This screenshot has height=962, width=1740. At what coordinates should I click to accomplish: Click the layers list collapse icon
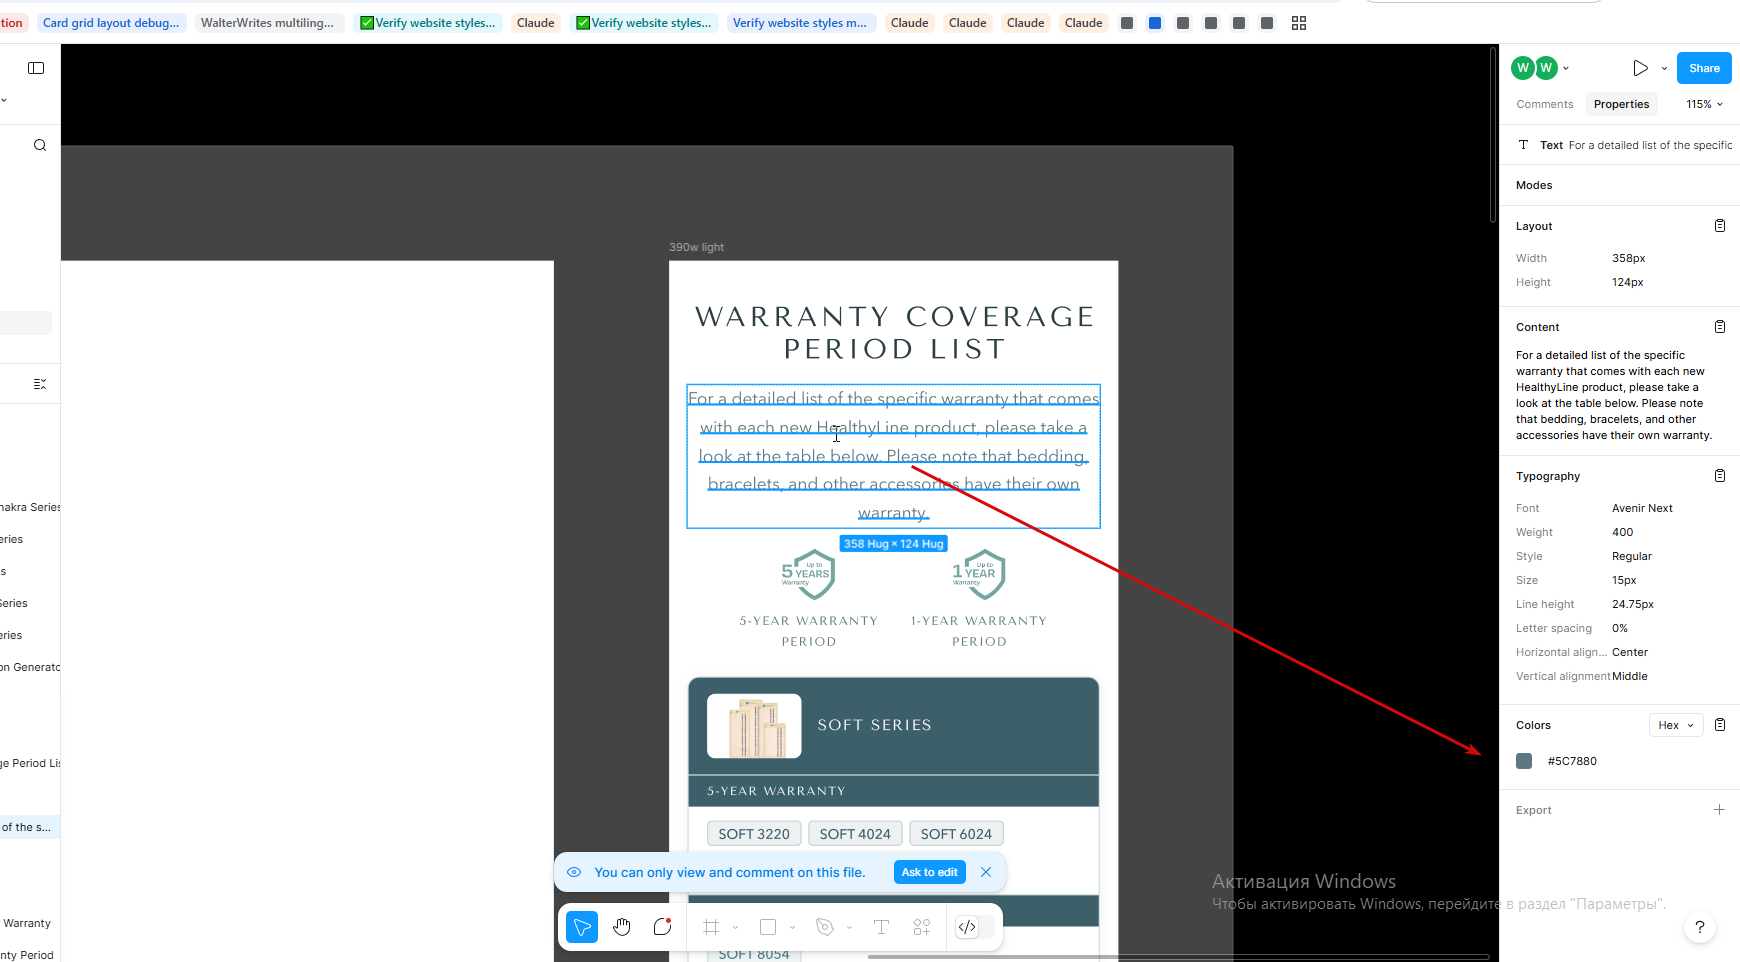click(x=40, y=384)
